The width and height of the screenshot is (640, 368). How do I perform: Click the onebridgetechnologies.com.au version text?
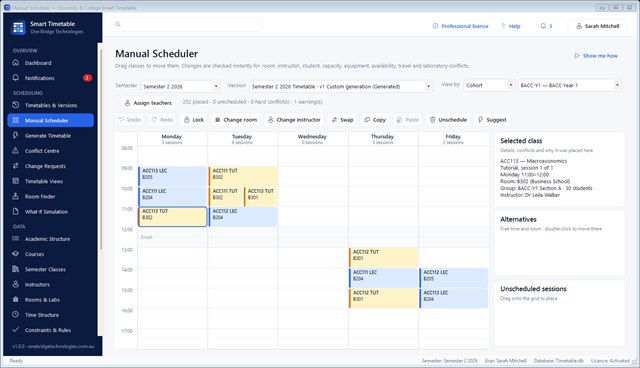point(53,346)
